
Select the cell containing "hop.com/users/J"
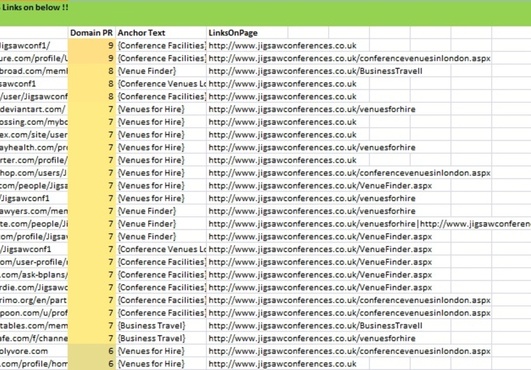coord(34,173)
